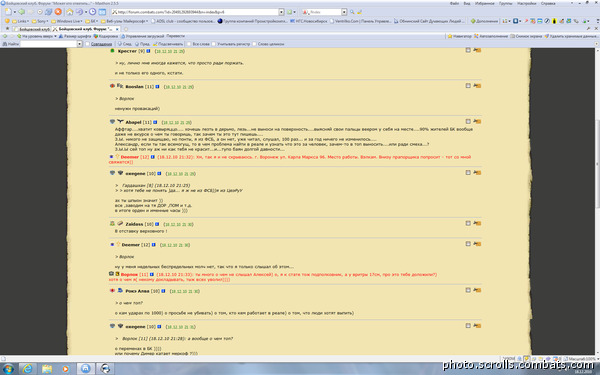Open the Links favorites folder dropdown
600x375 pixels.
(21, 21)
